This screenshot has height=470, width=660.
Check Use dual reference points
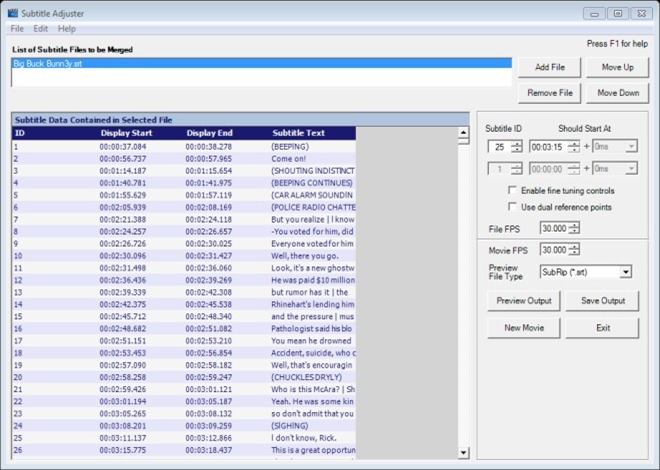512,207
